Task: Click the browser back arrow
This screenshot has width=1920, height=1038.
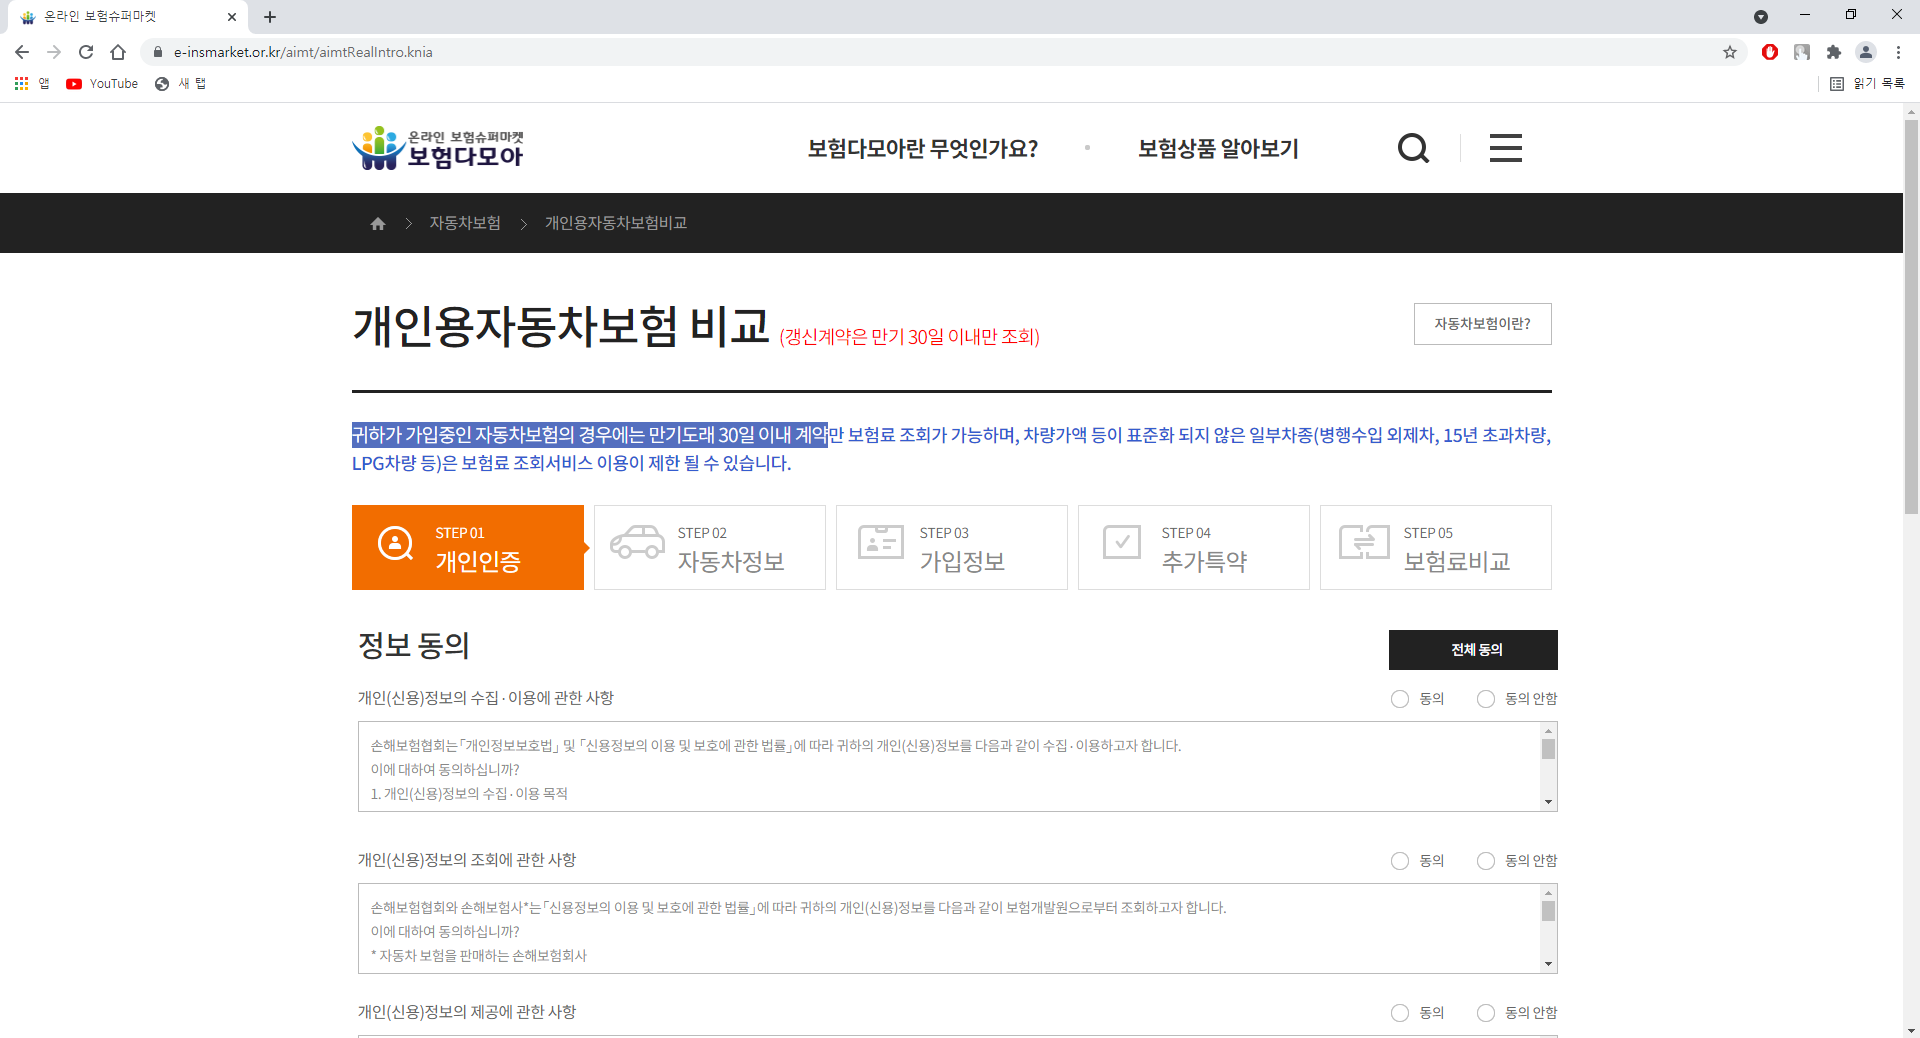Action: pos(22,52)
